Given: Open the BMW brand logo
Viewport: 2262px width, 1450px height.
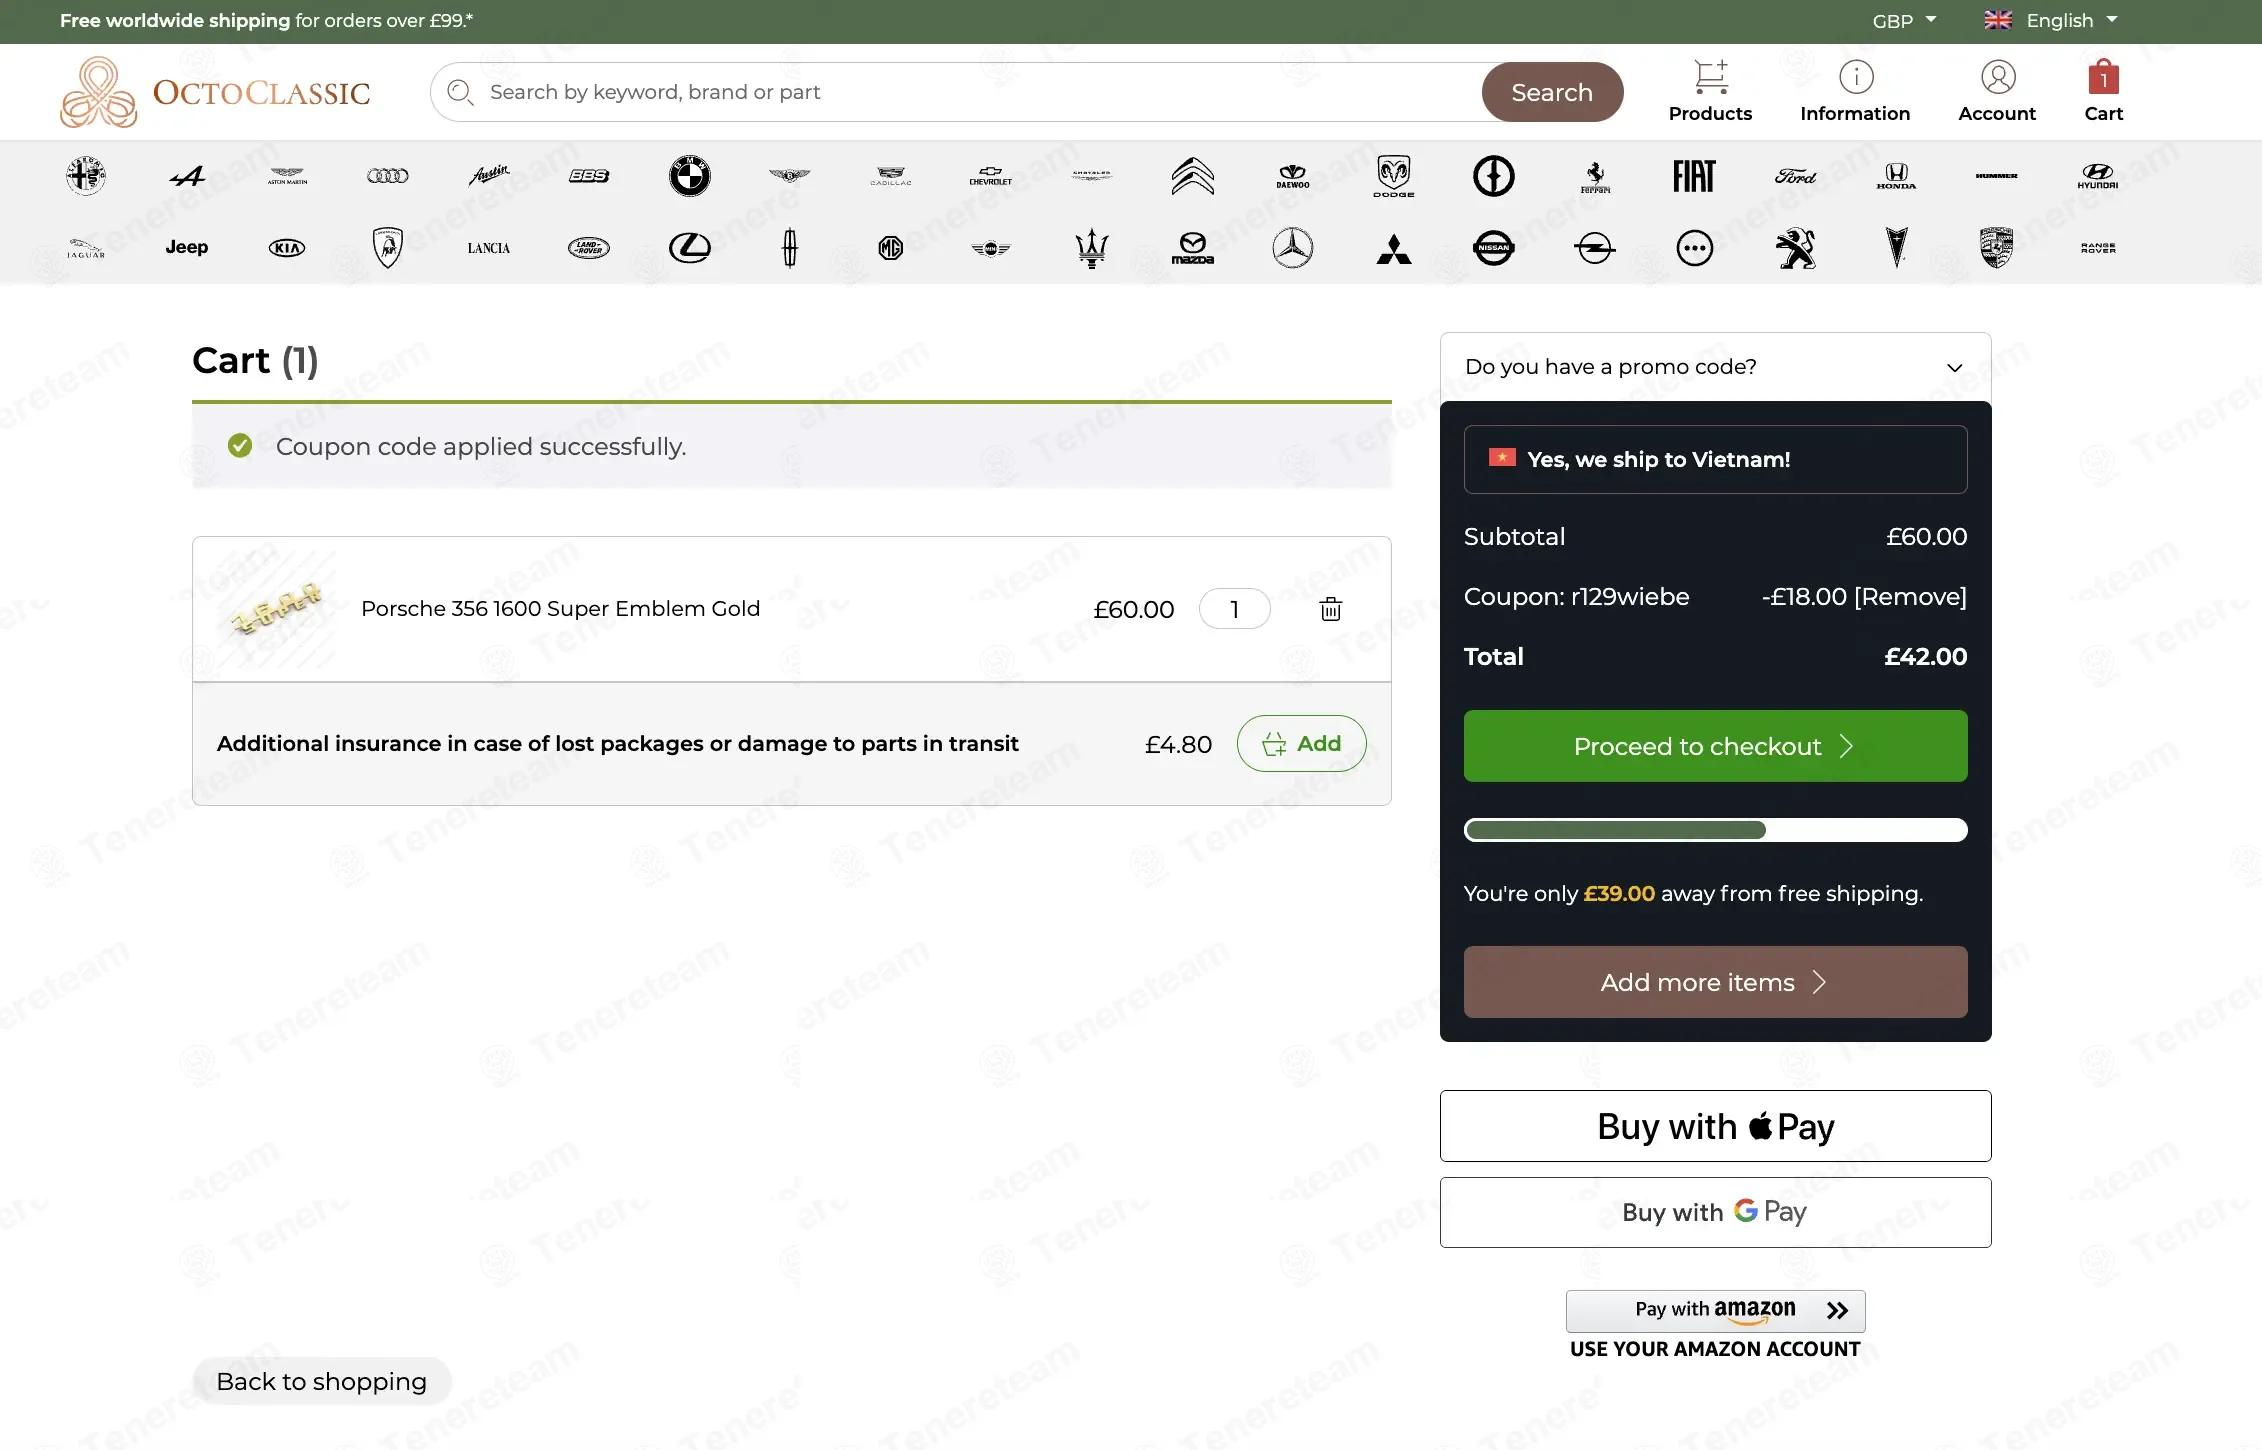Looking at the screenshot, I should point(689,176).
